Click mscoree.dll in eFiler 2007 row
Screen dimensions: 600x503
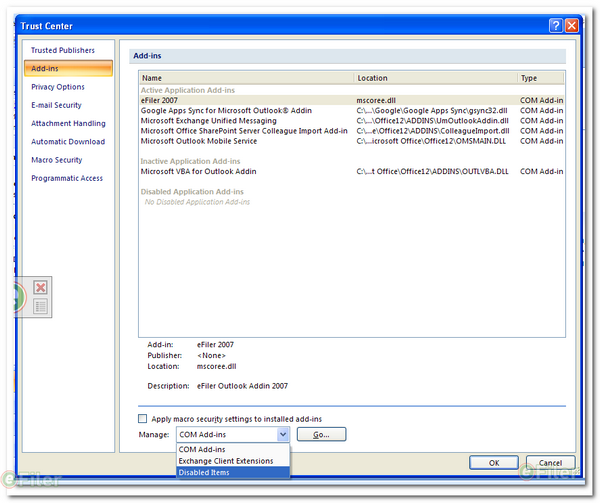(x=376, y=100)
